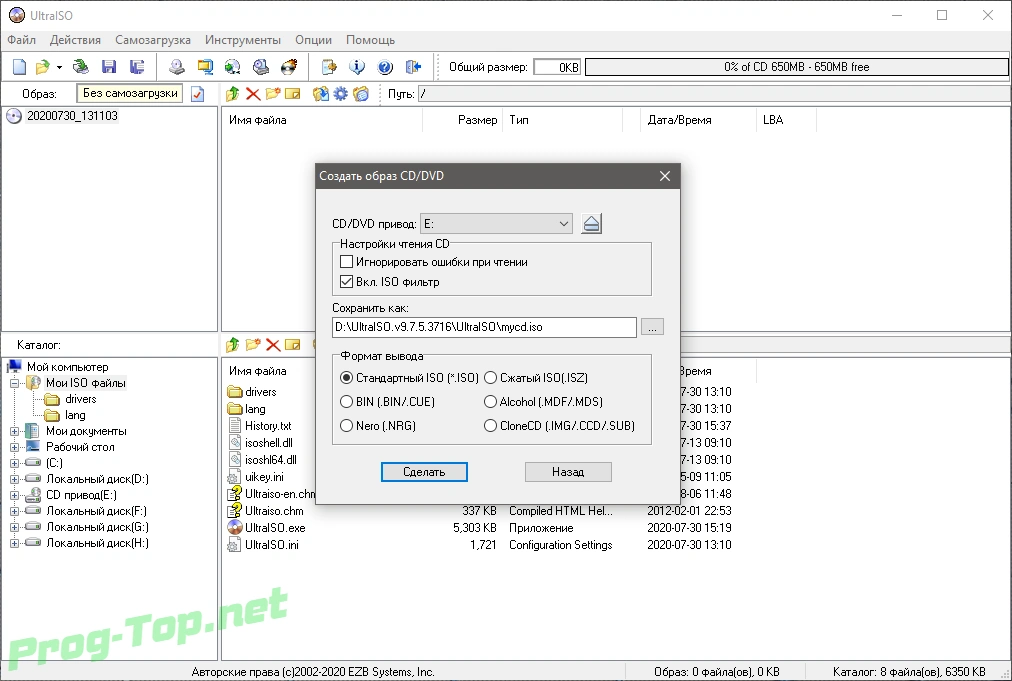The width and height of the screenshot is (1012, 681).
Task: Expand the Мои документы tree node
Action: pyautogui.click(x=14, y=431)
